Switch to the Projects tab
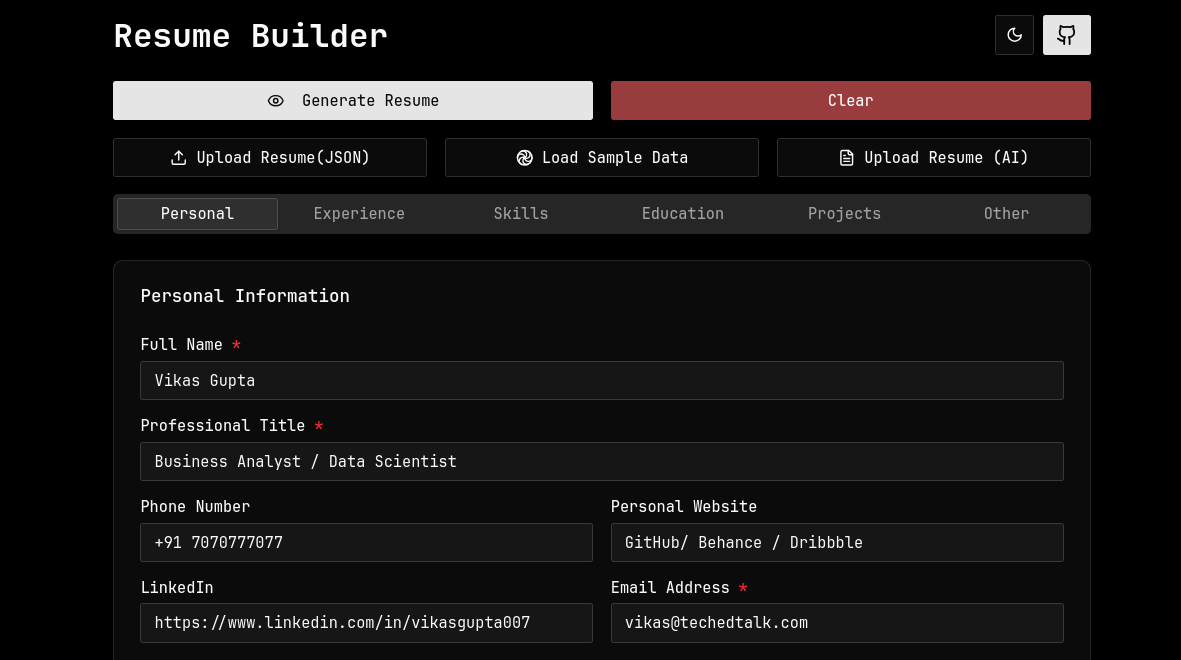 pos(844,214)
